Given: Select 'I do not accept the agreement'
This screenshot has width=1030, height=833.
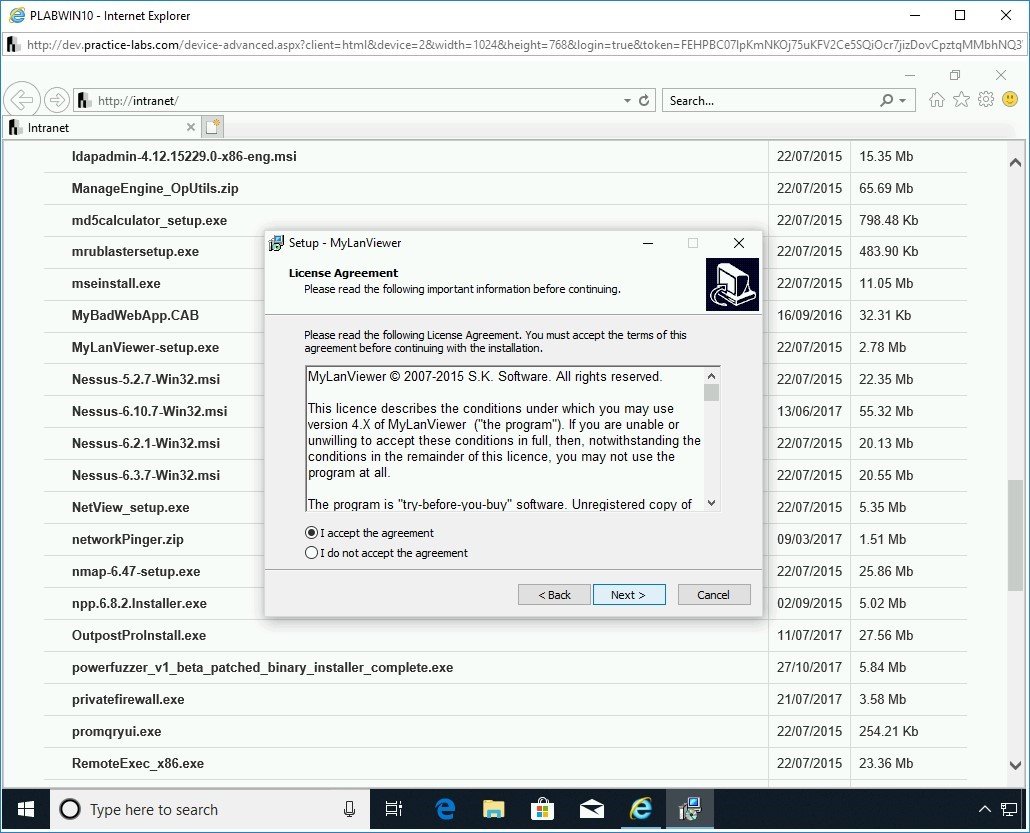Looking at the screenshot, I should click(312, 553).
